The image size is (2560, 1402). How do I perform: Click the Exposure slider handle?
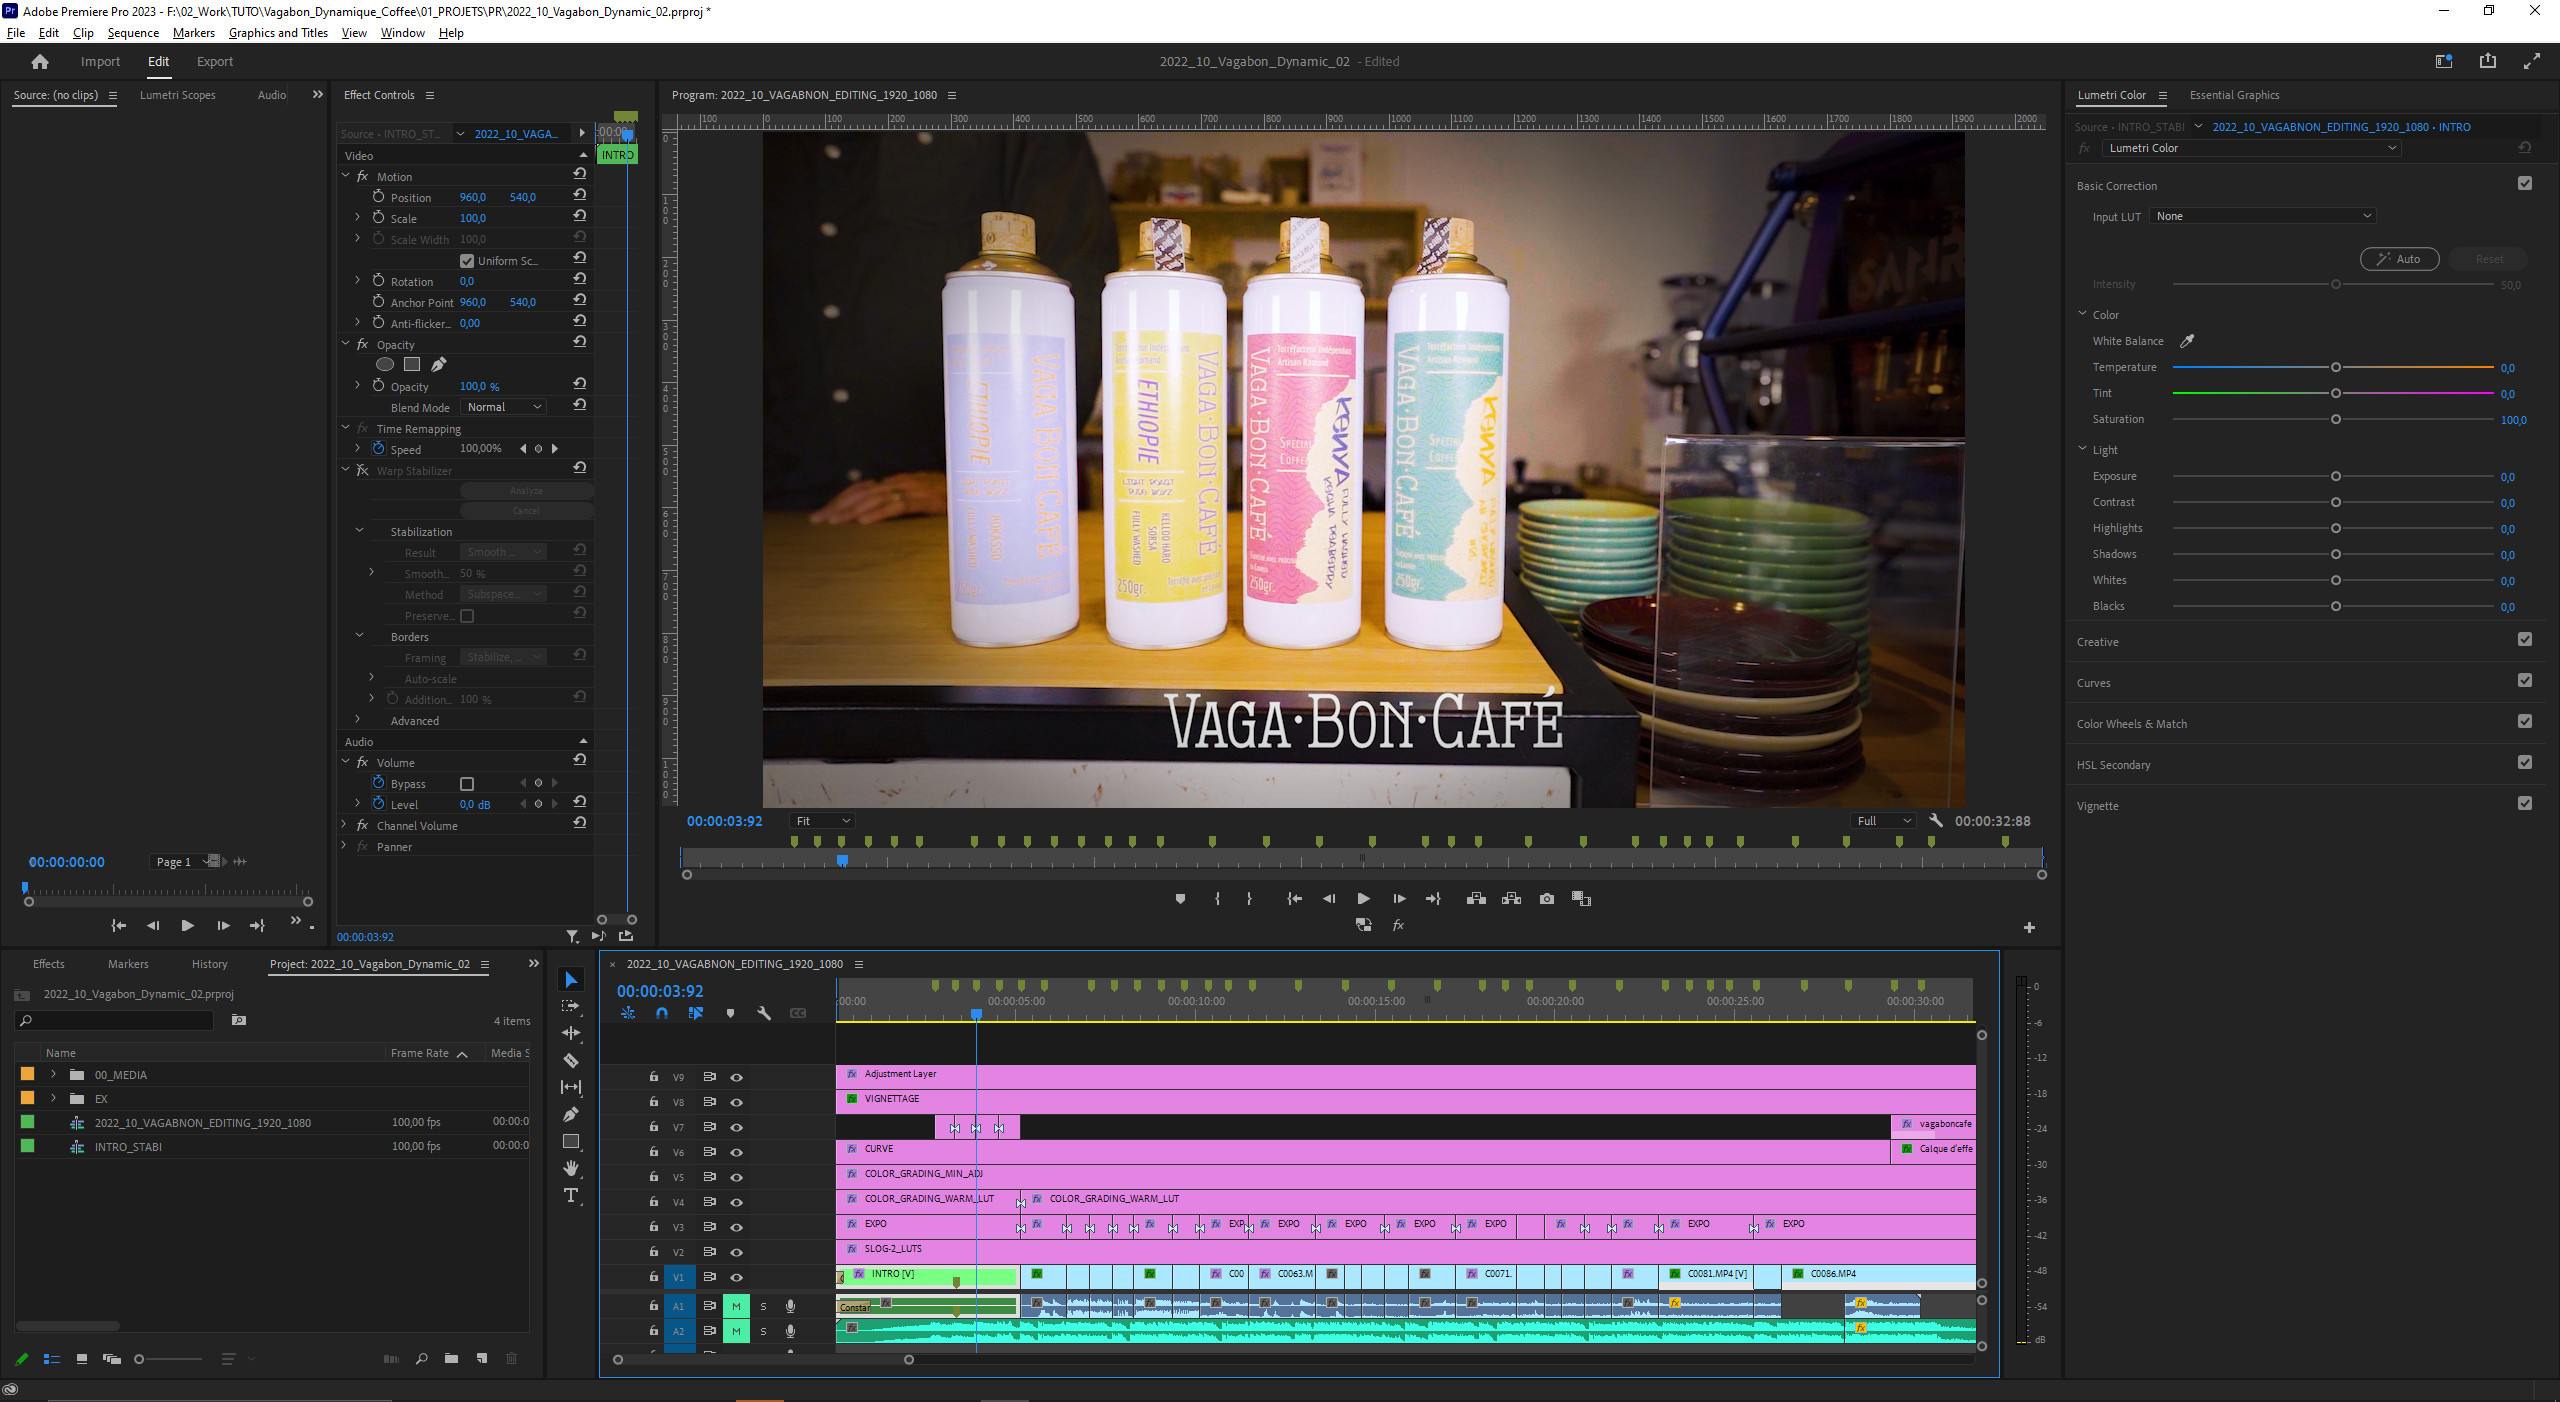pos(2336,476)
